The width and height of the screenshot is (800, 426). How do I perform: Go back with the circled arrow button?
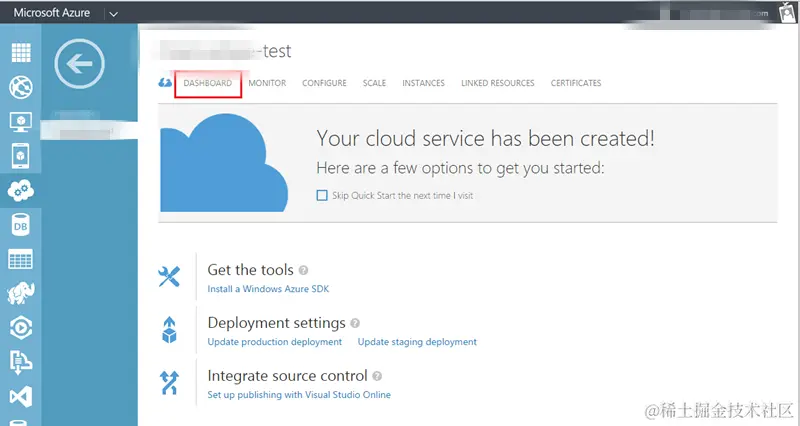79,64
